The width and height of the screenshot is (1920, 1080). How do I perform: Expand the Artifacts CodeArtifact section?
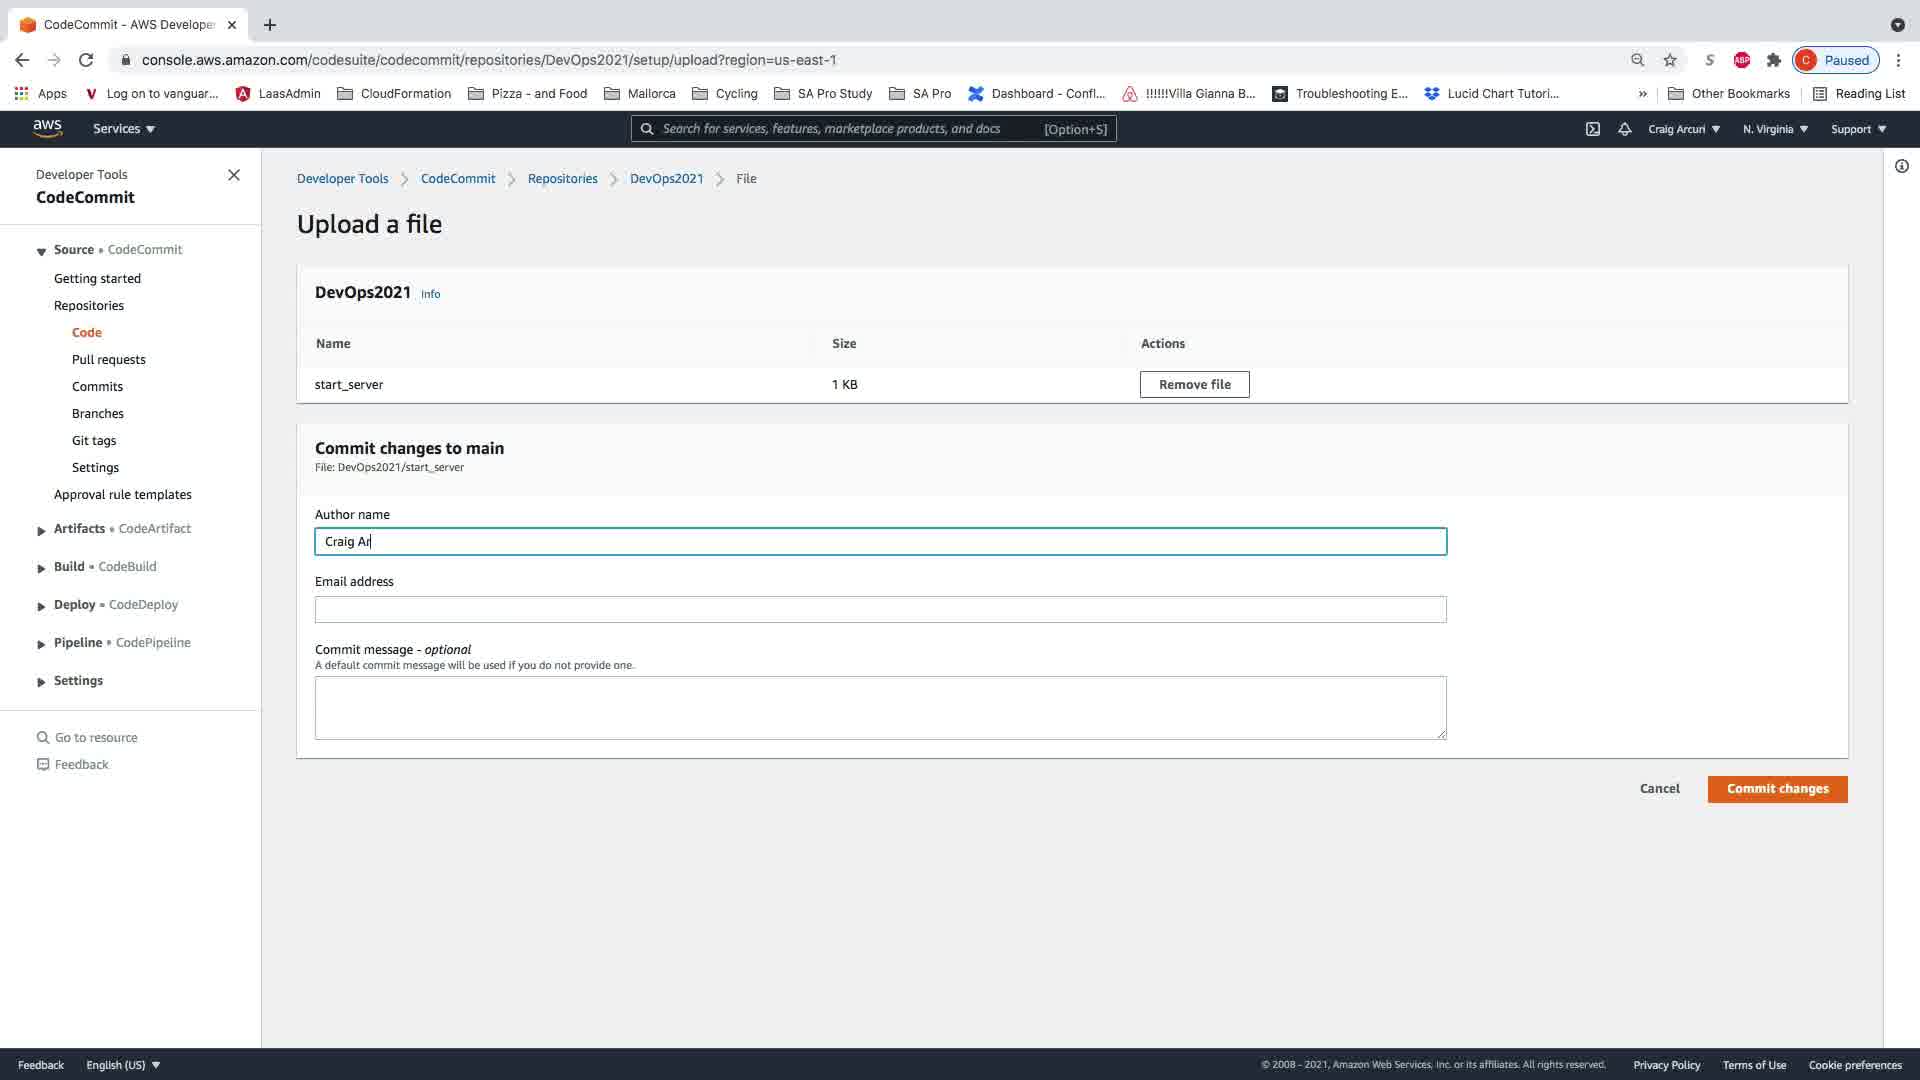point(41,530)
